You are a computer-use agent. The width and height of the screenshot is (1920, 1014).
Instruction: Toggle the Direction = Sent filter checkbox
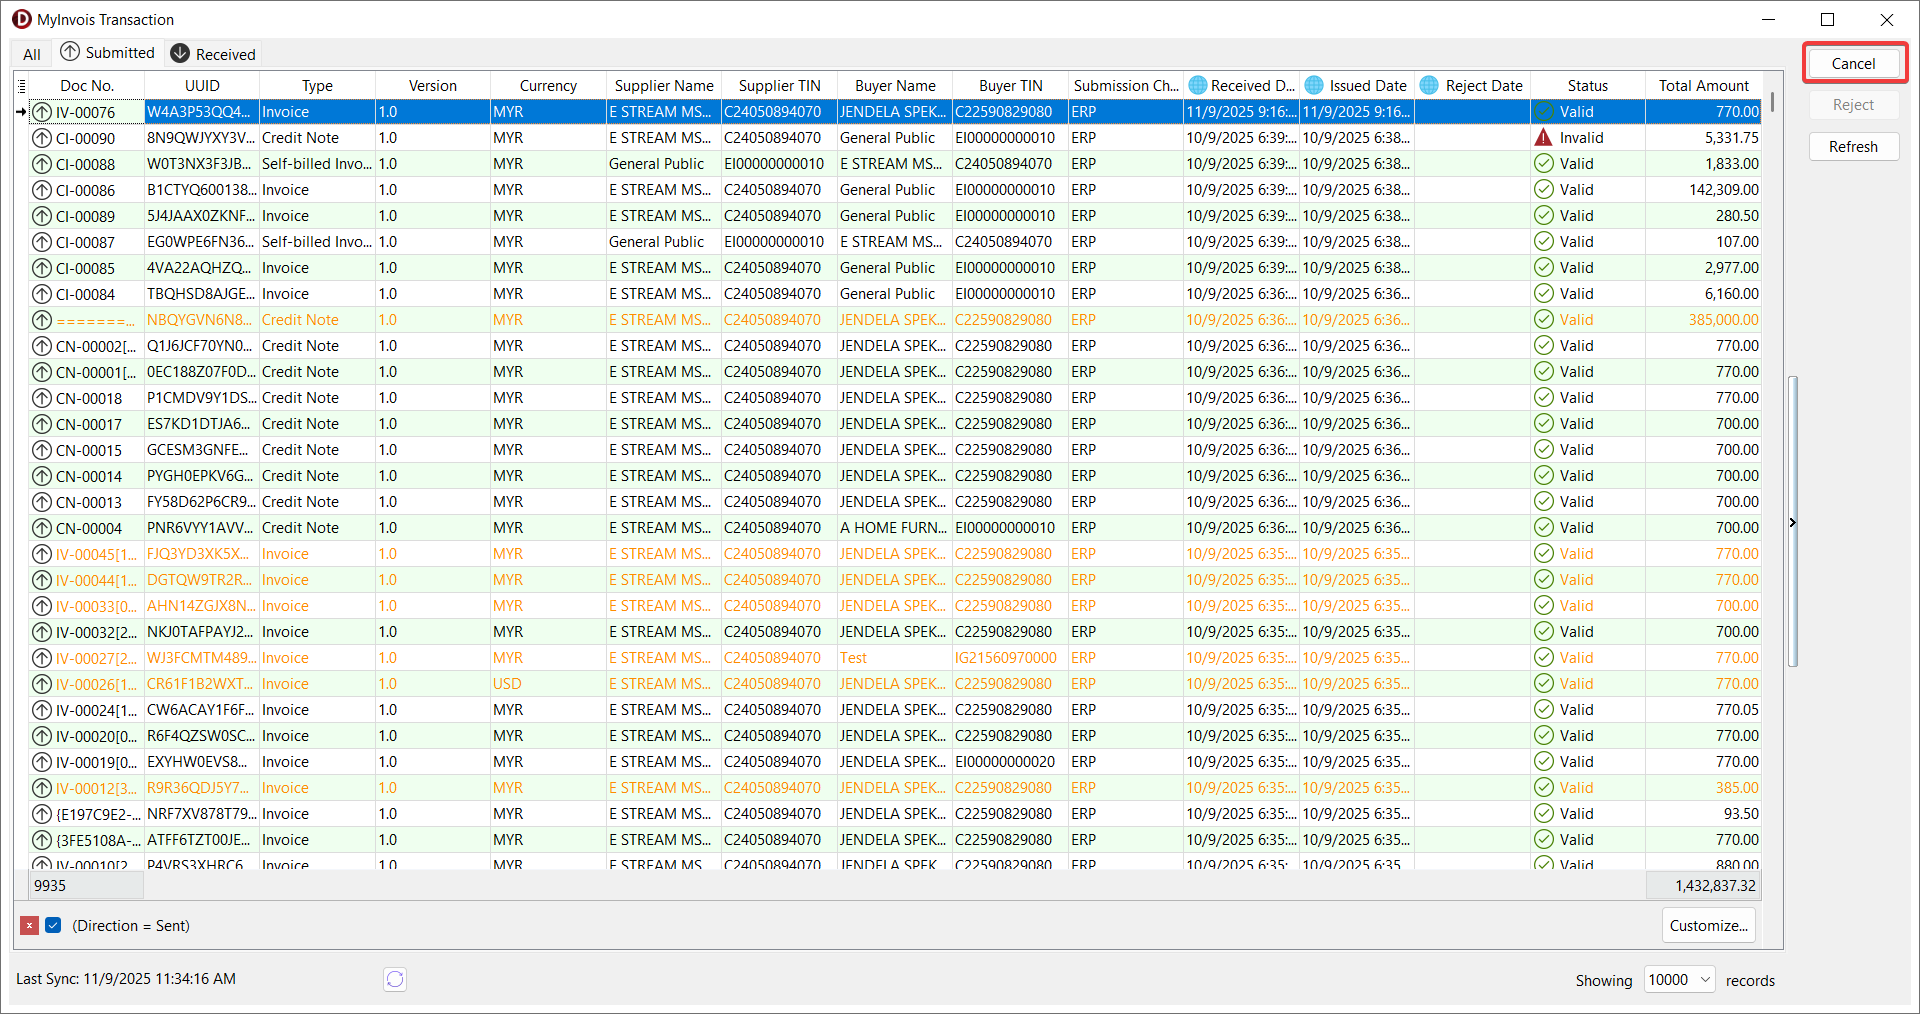click(x=54, y=926)
